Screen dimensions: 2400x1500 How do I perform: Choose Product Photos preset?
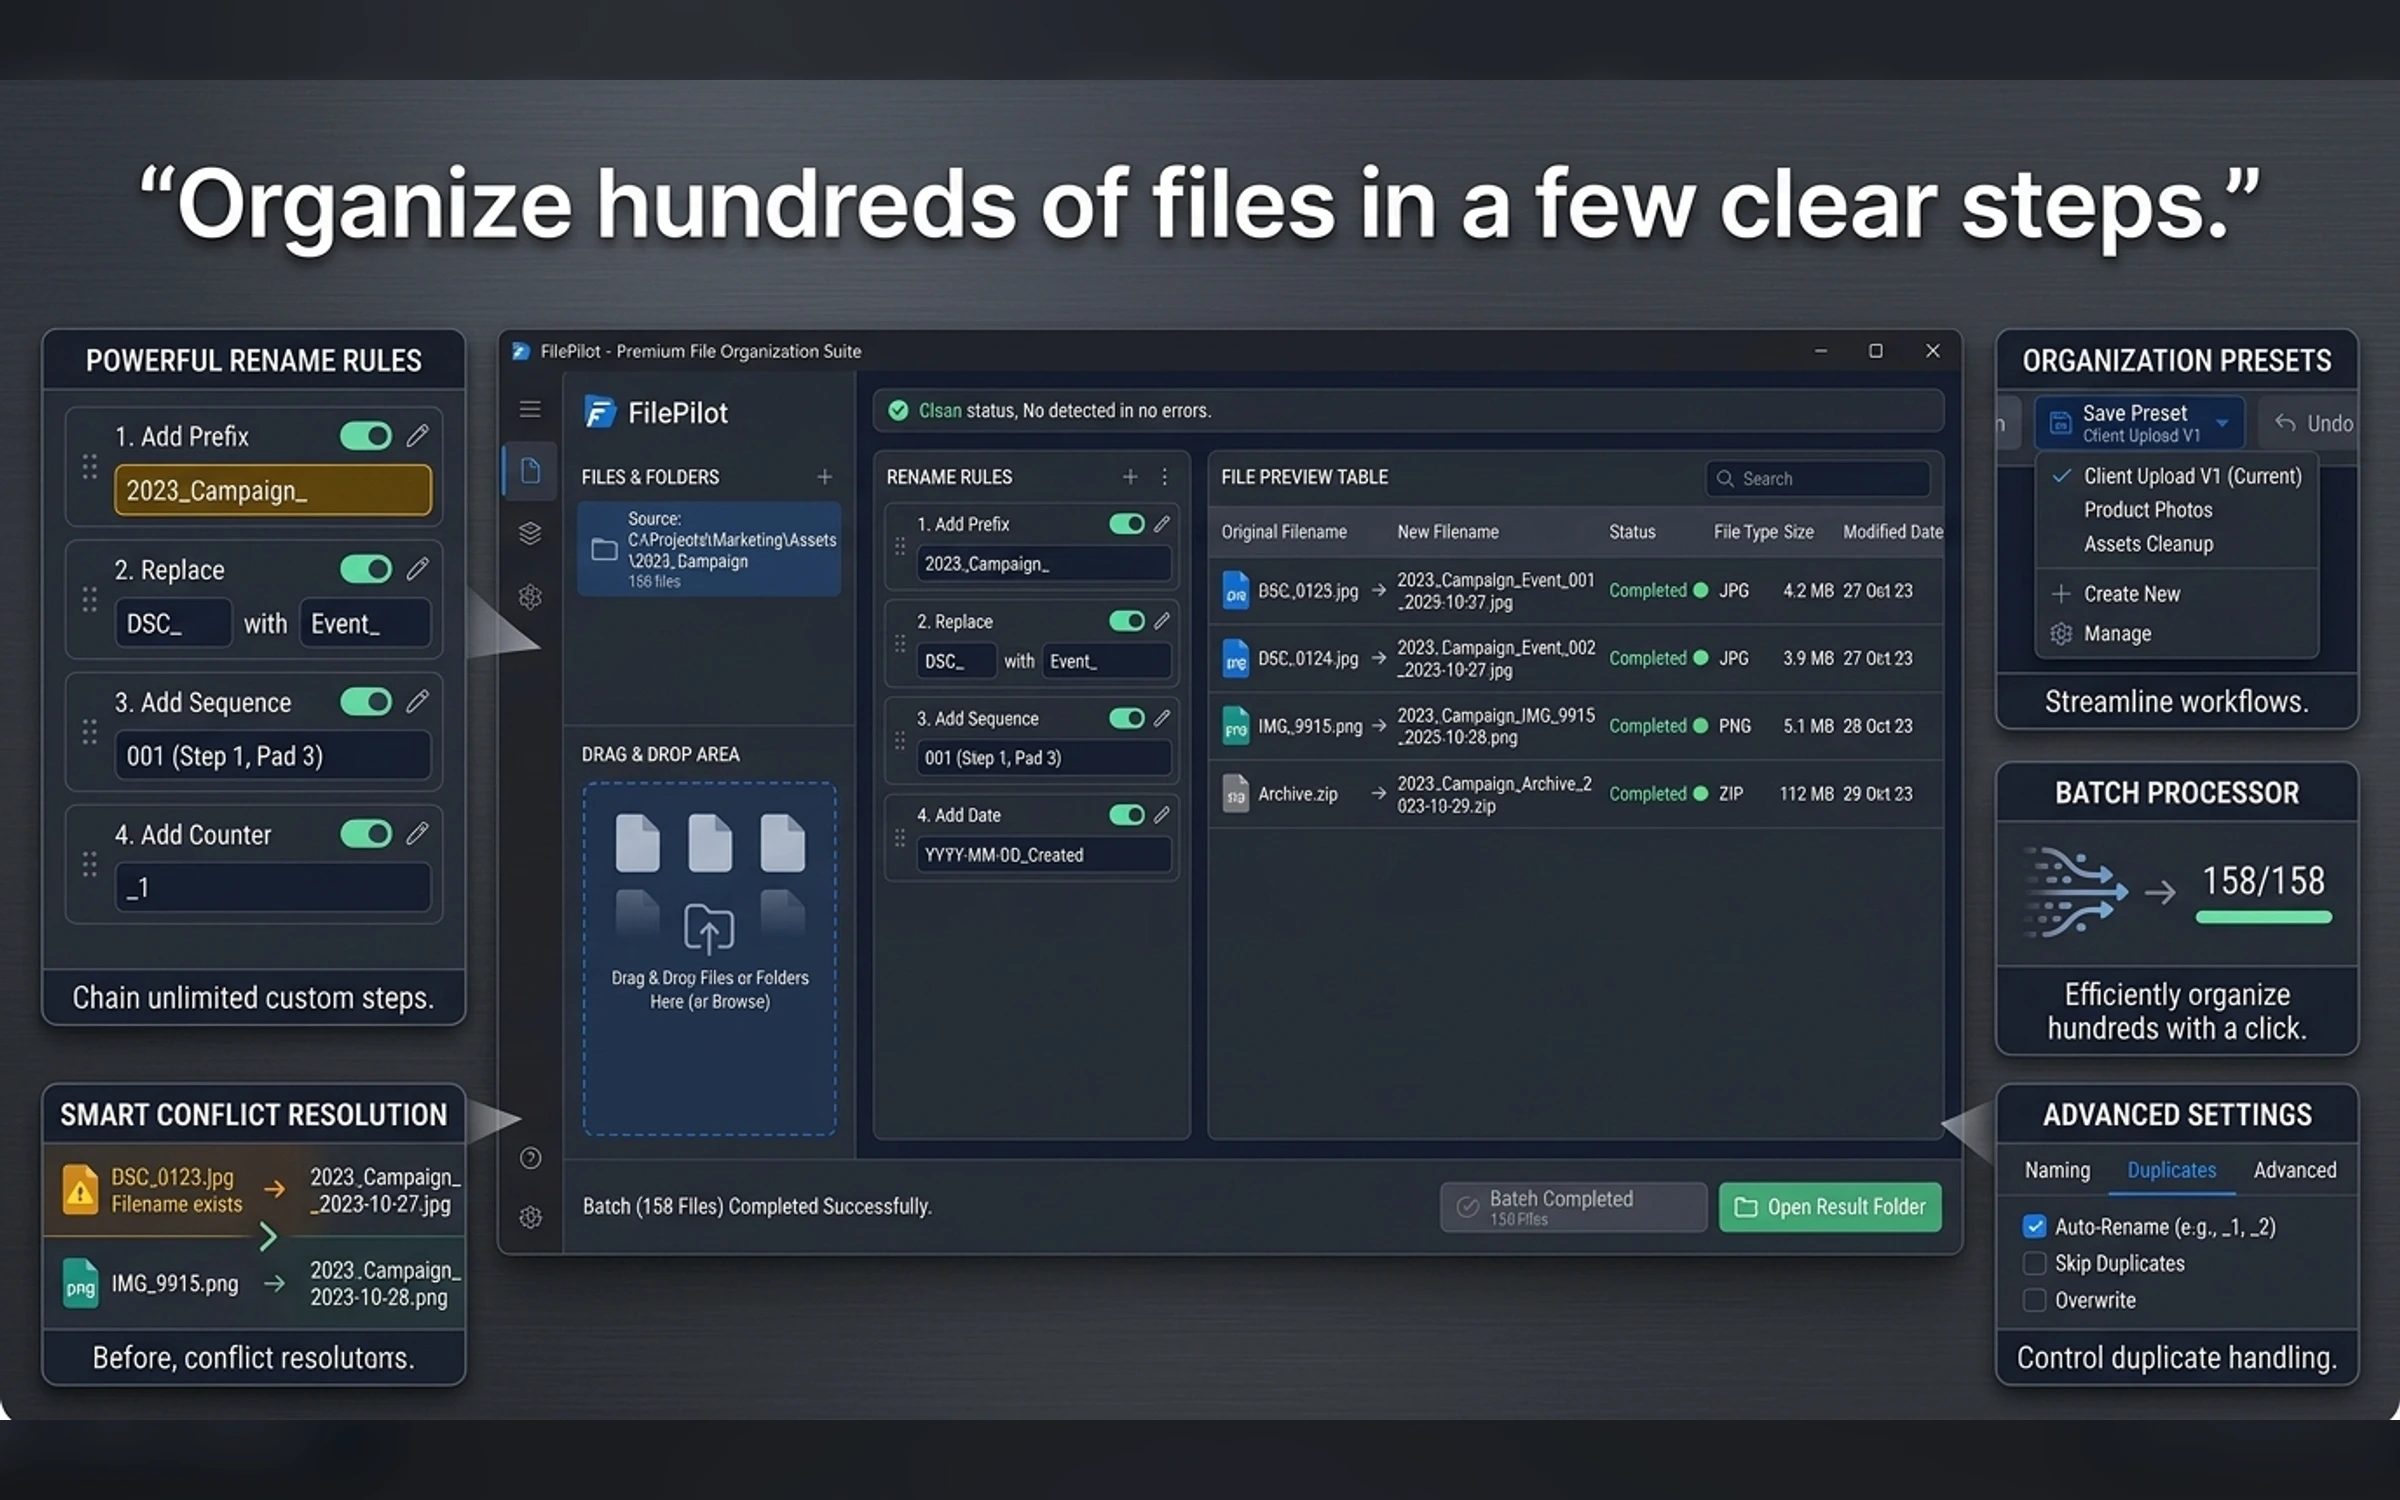(2148, 510)
